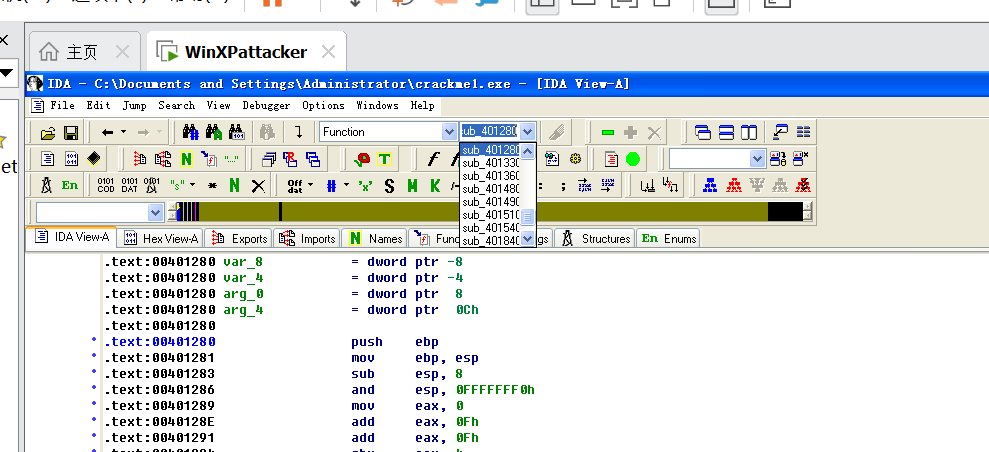Click the Open file folder icon
The height and width of the screenshot is (452, 989).
tap(48, 132)
